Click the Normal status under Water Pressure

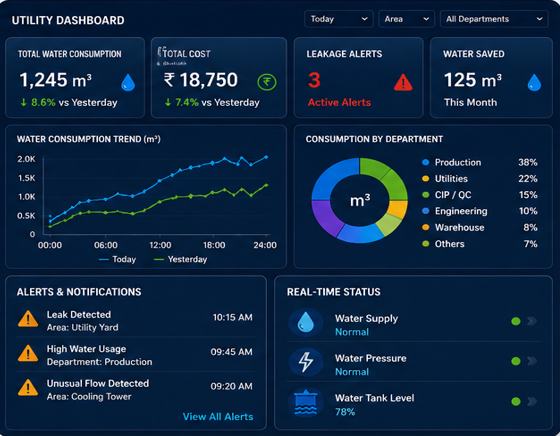[x=352, y=372]
